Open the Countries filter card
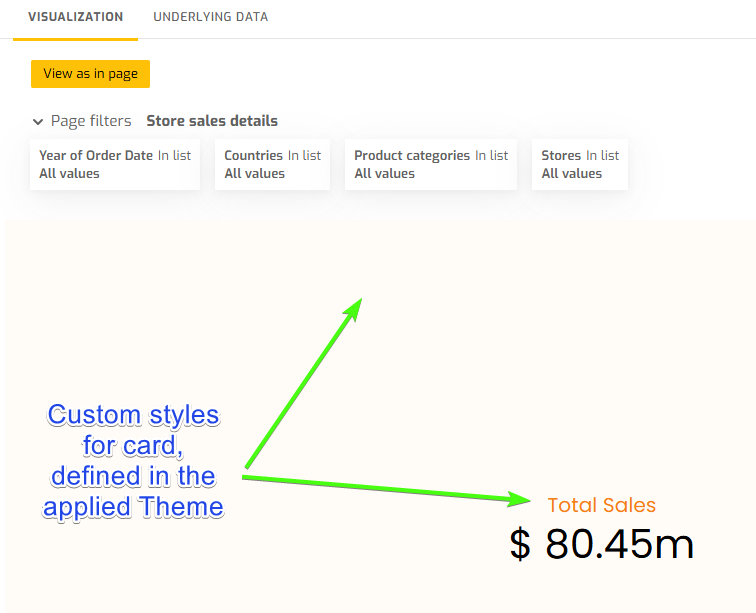756x613 pixels. point(272,165)
